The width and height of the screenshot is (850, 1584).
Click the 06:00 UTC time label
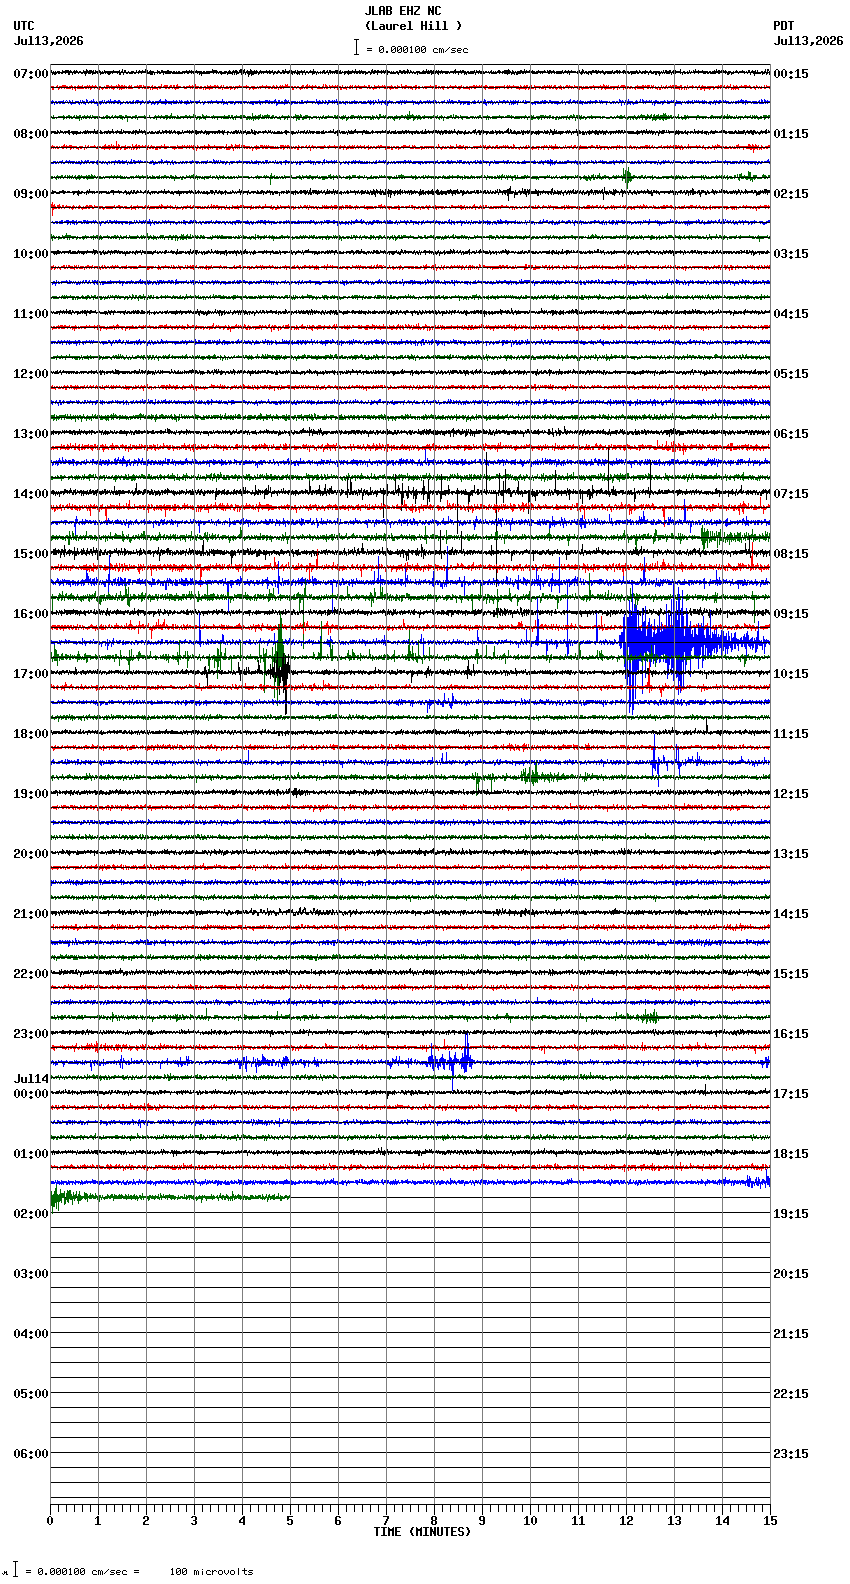[31, 1454]
